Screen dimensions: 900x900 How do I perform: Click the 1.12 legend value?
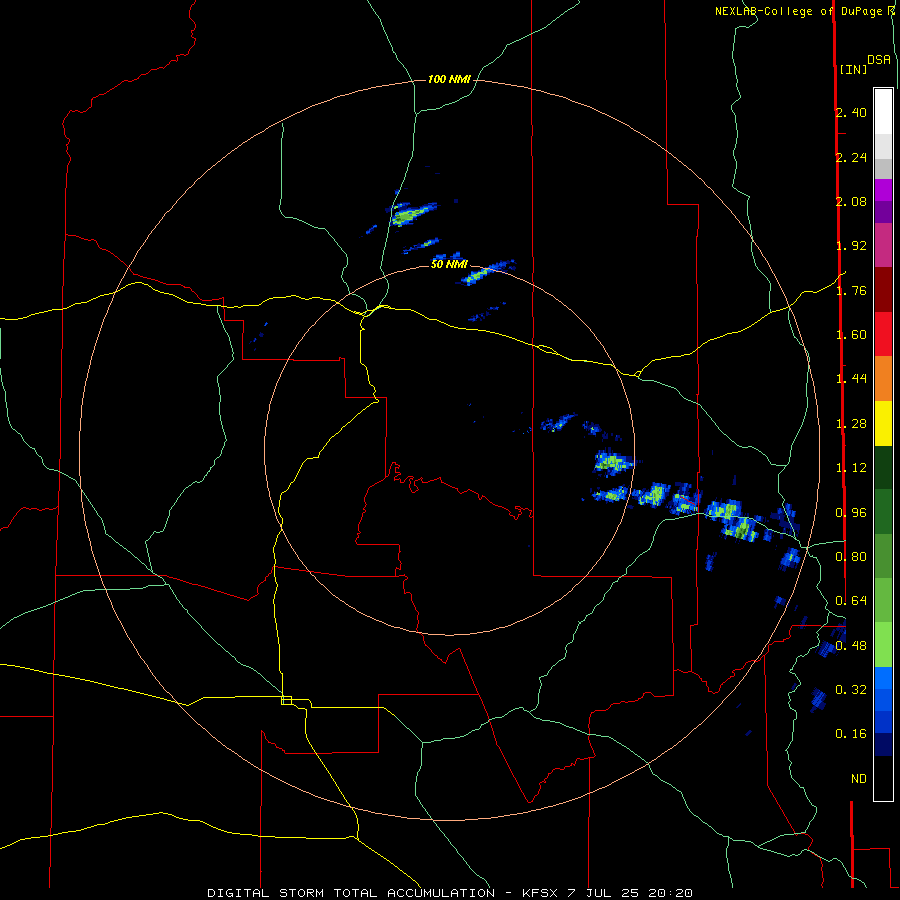(851, 468)
